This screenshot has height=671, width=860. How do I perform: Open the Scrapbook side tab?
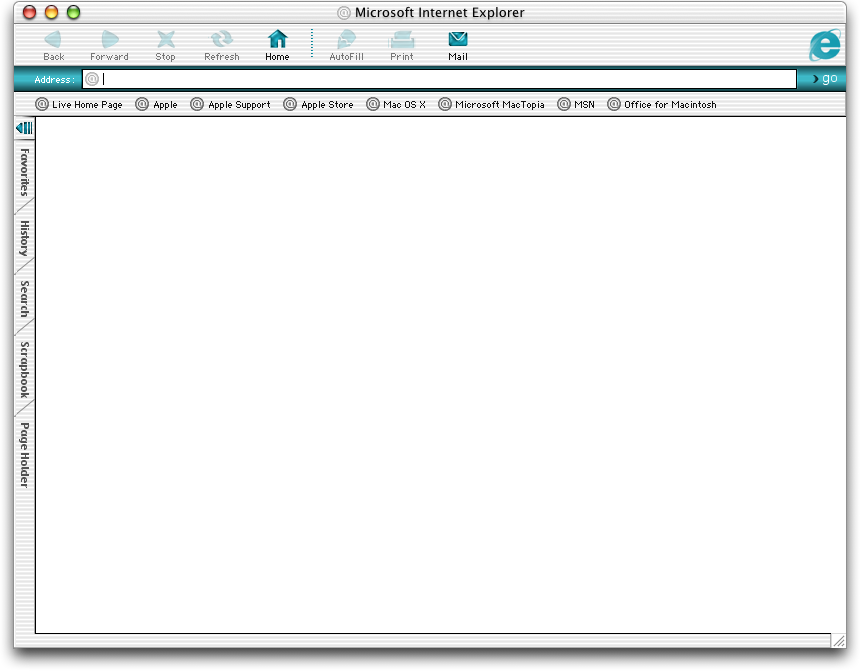[x=24, y=369]
